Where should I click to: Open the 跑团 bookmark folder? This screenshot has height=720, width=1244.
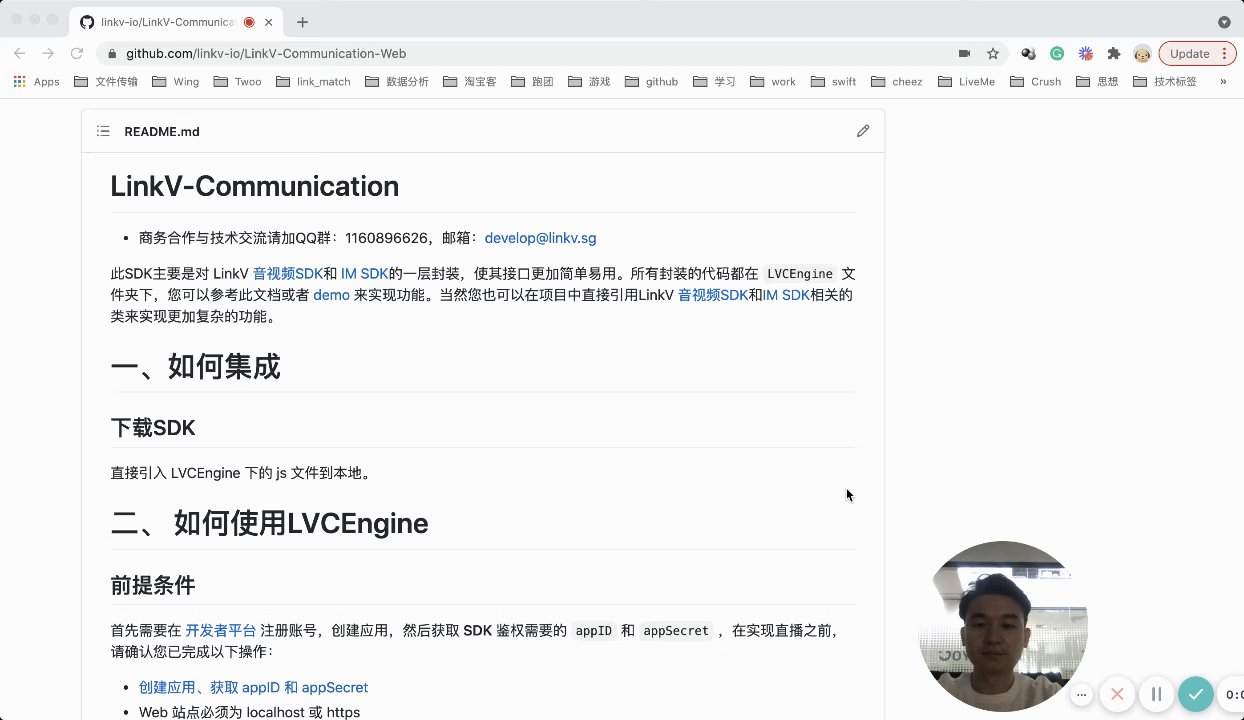click(533, 82)
